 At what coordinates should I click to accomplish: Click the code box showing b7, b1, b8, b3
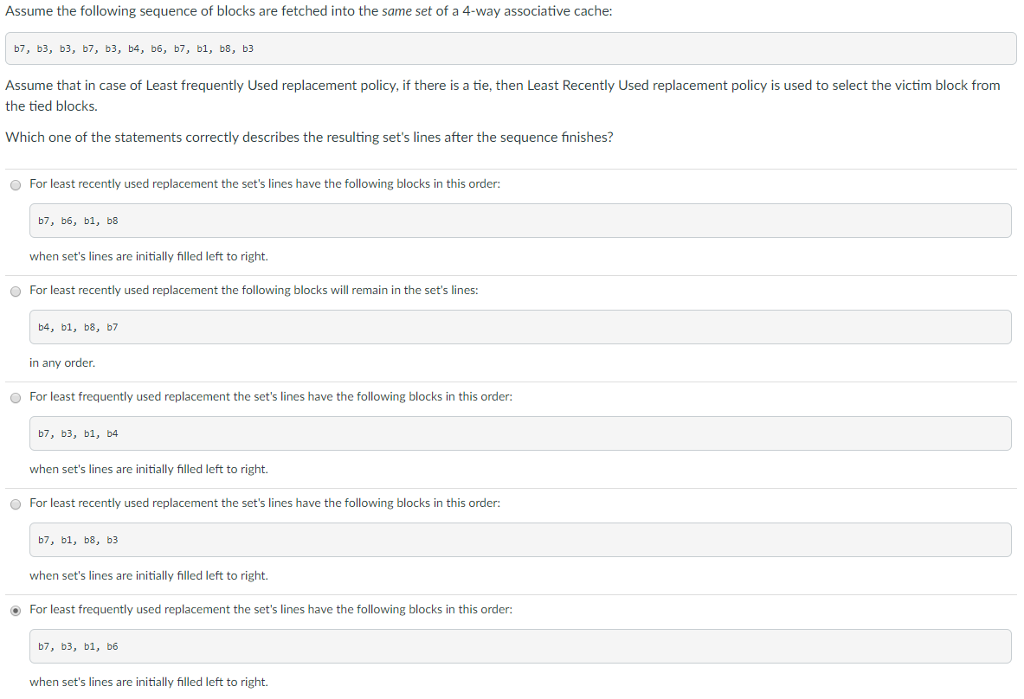pyautogui.click(x=520, y=540)
